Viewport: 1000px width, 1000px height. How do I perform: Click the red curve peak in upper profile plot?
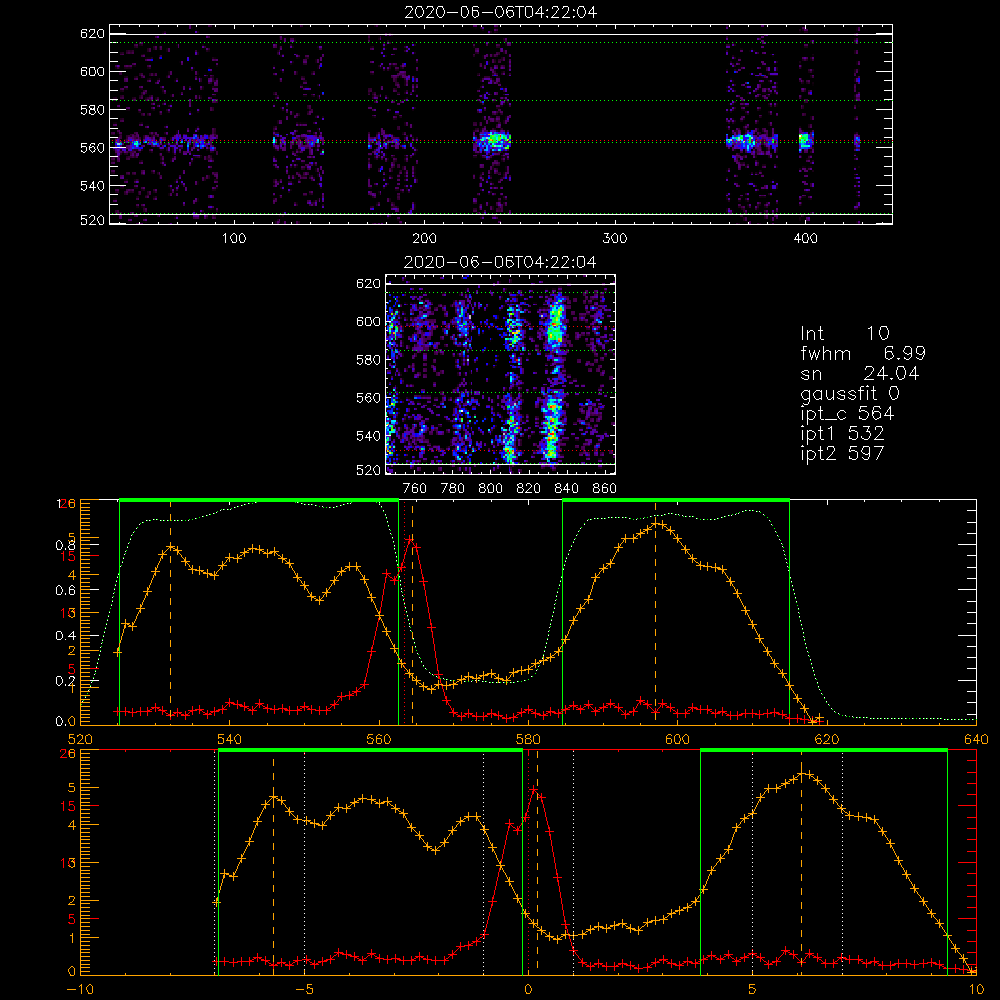[411, 540]
